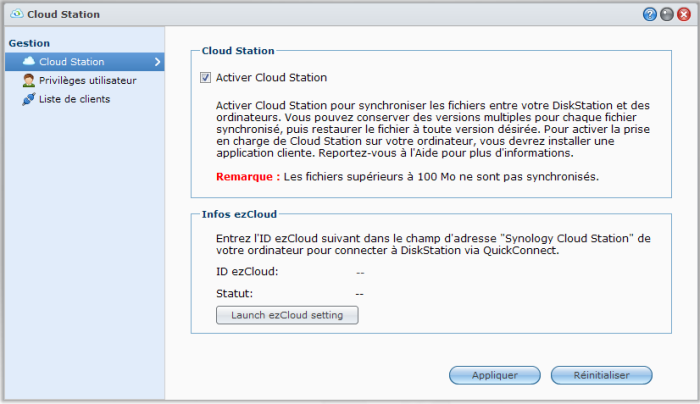Click the Réinitialiser button
This screenshot has width=700, height=404.
click(x=601, y=375)
